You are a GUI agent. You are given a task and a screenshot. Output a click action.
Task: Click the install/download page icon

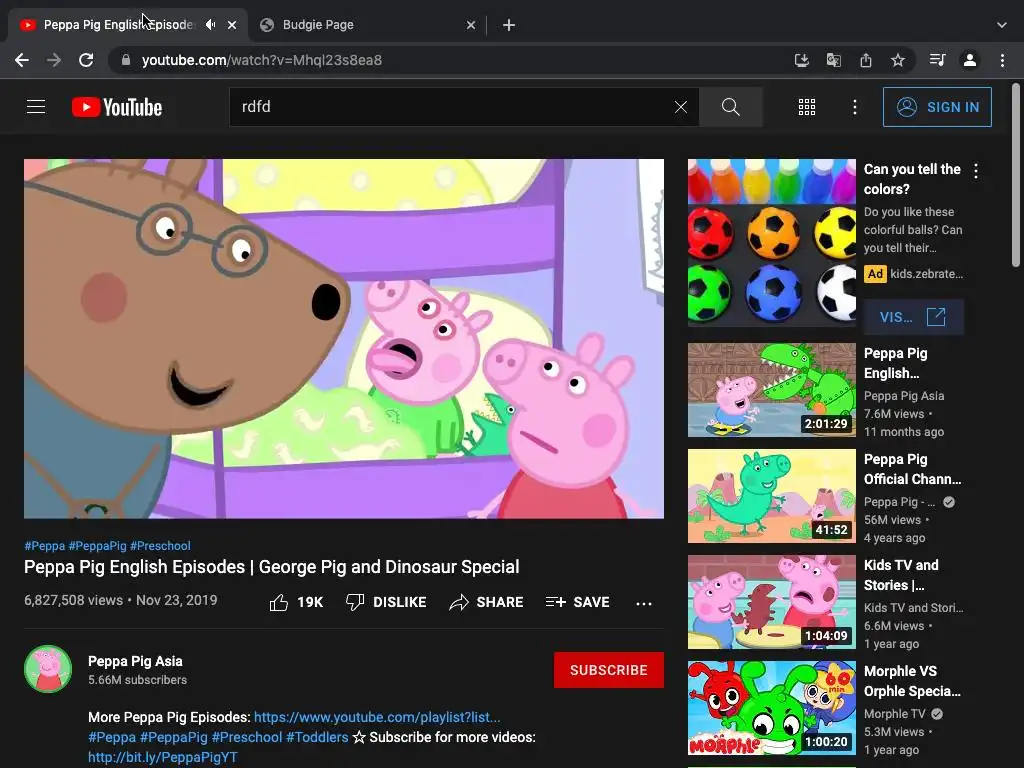pos(801,60)
